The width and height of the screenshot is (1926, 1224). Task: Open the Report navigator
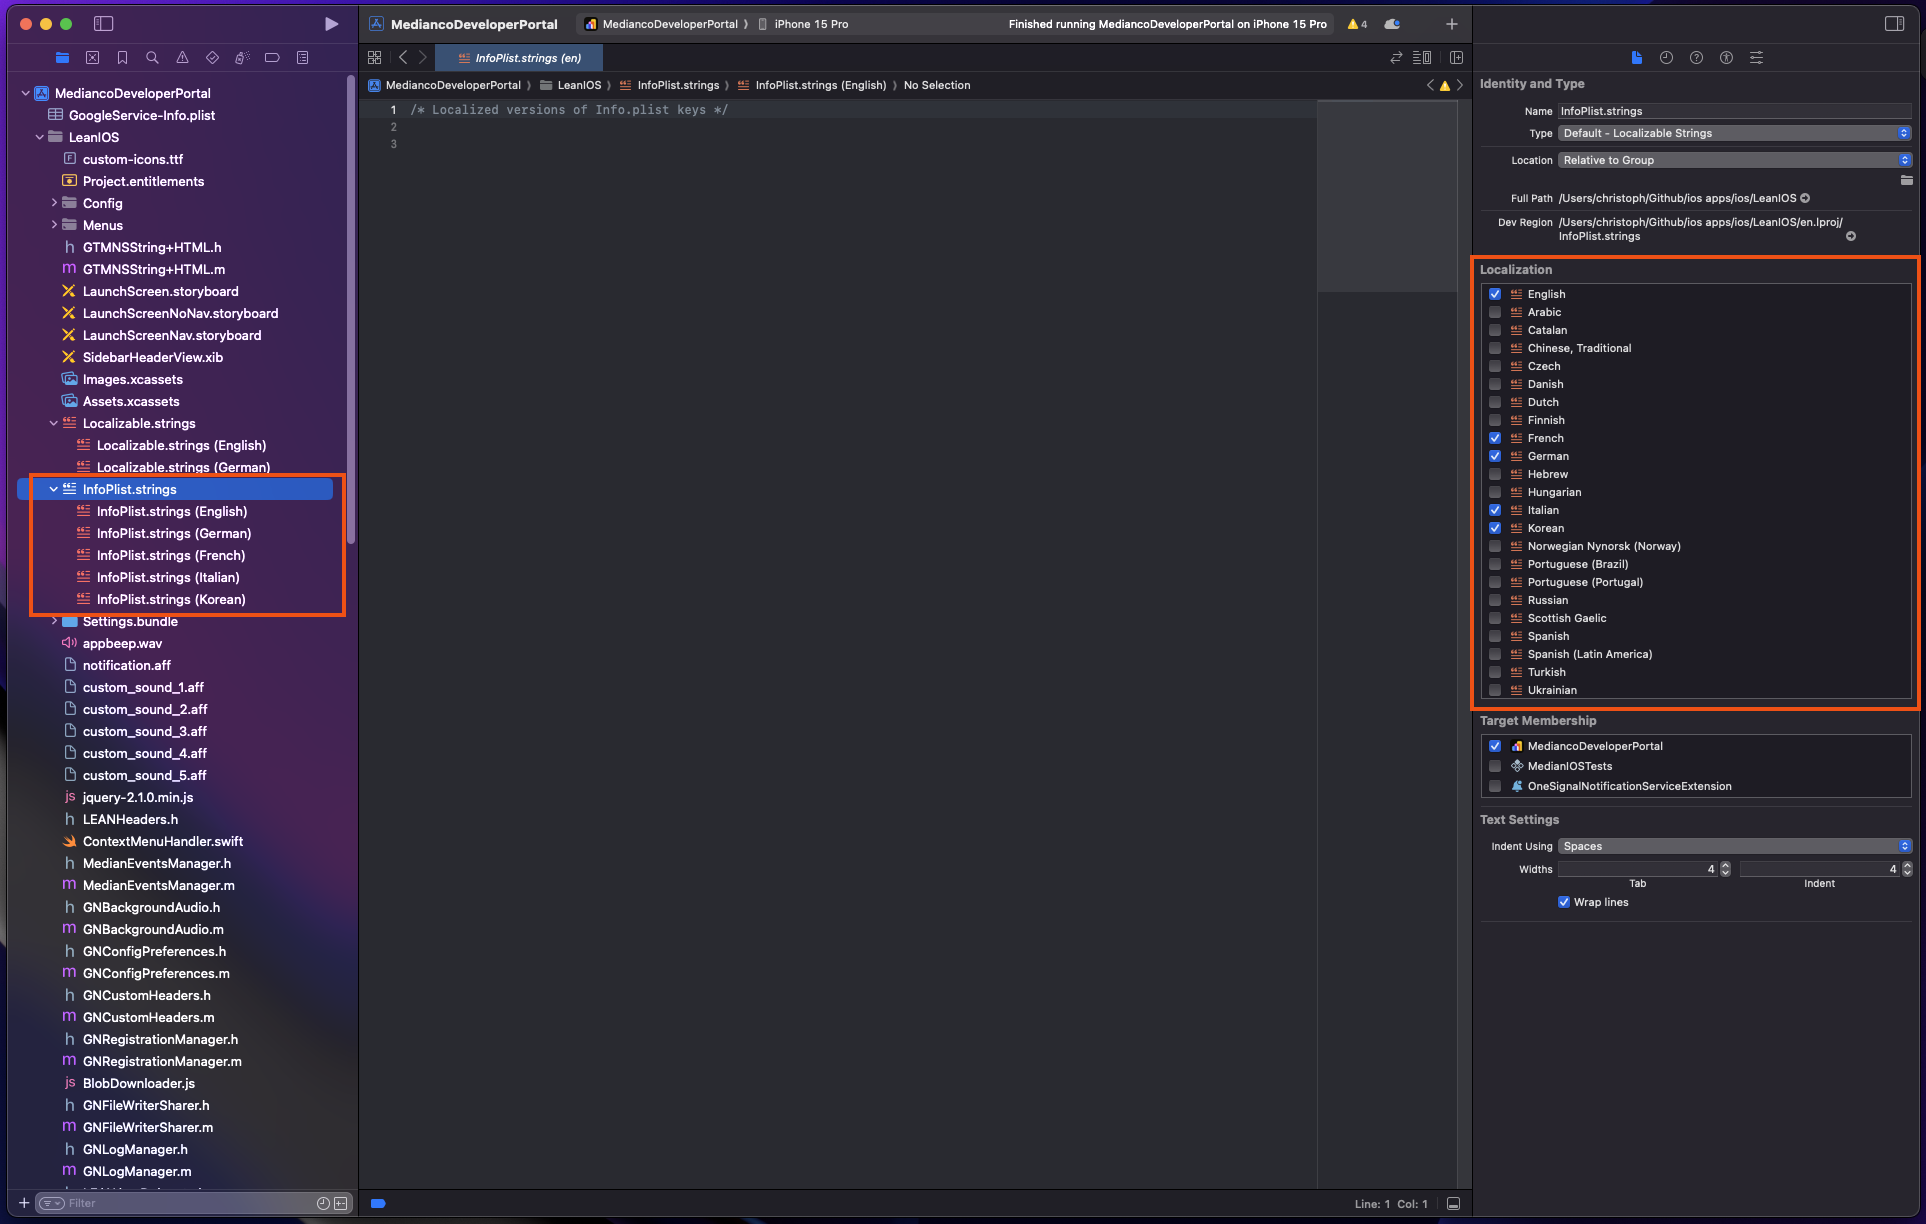[302, 57]
